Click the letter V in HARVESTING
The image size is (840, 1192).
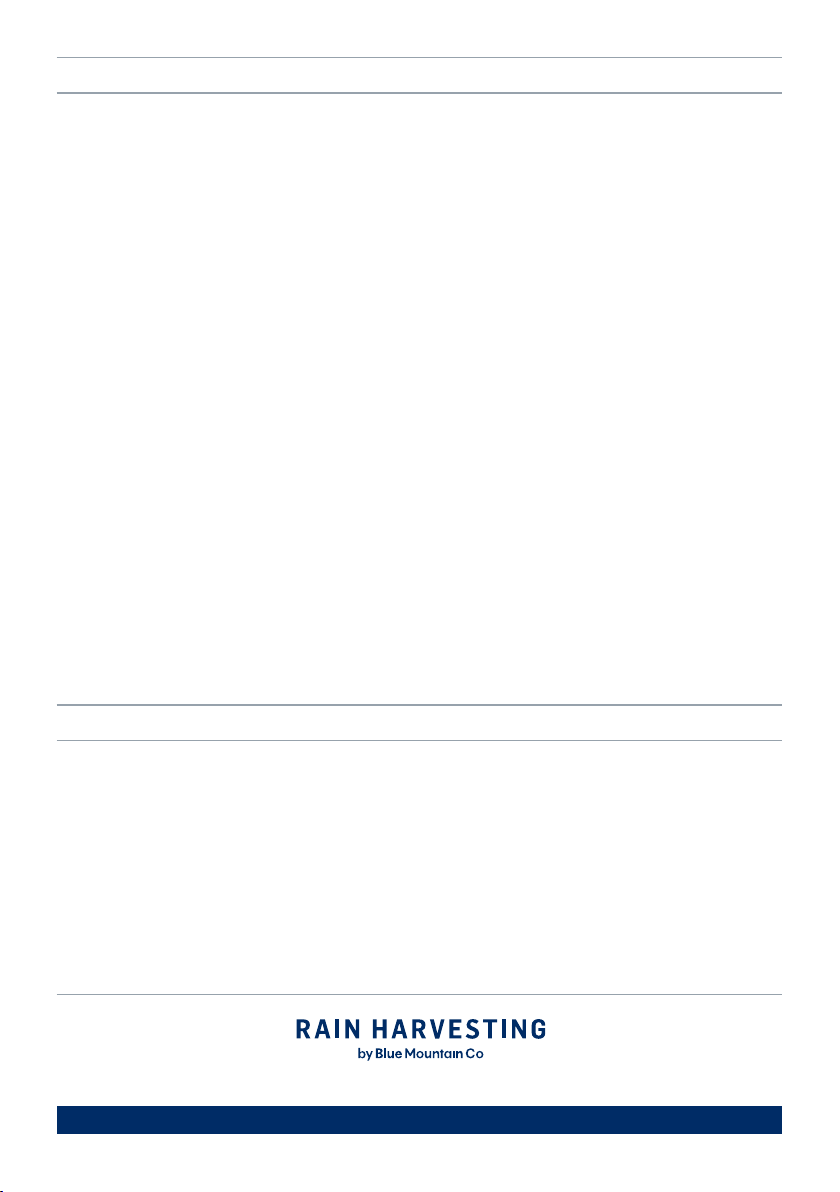pyautogui.click(x=439, y=1029)
